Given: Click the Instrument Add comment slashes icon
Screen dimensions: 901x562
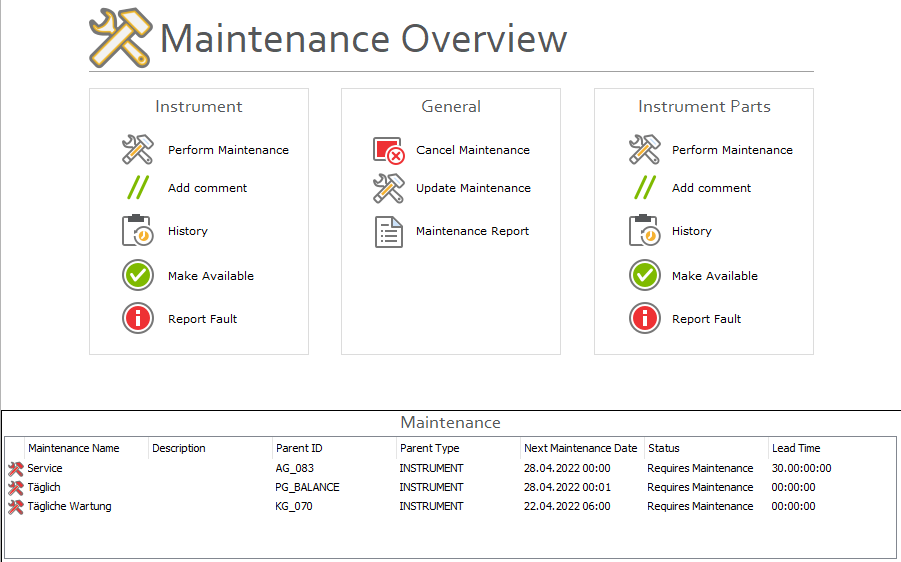Looking at the screenshot, I should [138, 187].
